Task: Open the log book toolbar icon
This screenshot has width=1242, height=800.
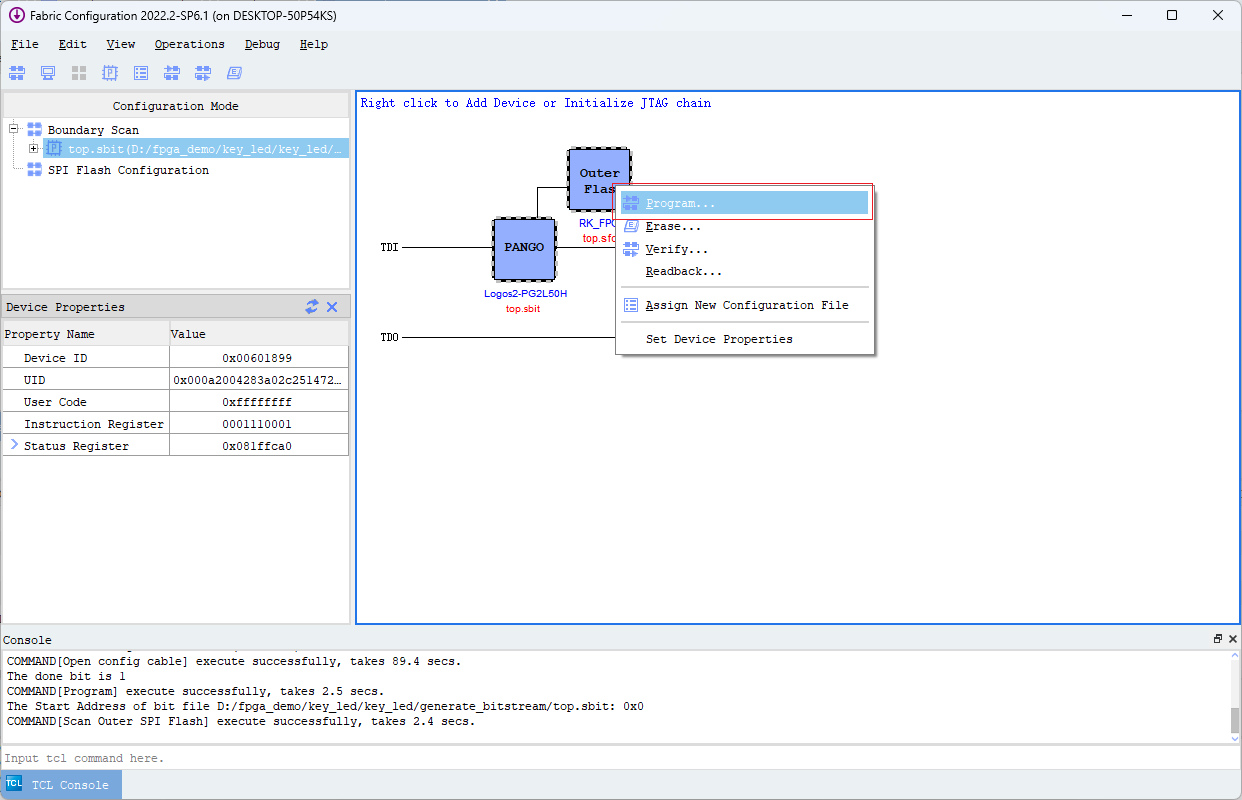Action: coord(233,72)
